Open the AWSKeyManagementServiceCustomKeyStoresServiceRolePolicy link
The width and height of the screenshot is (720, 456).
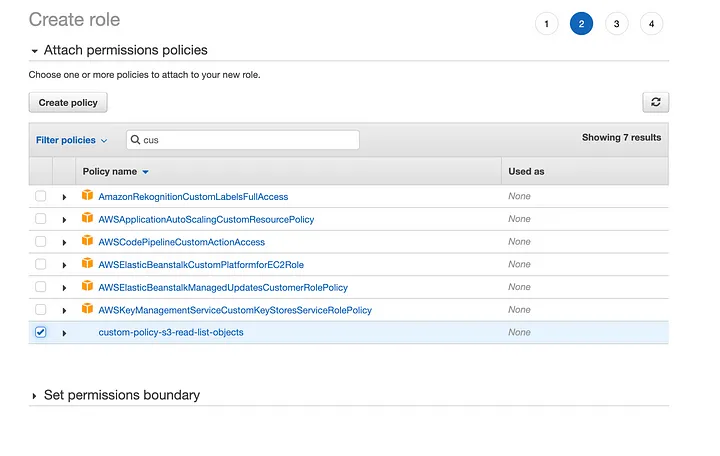tap(235, 310)
